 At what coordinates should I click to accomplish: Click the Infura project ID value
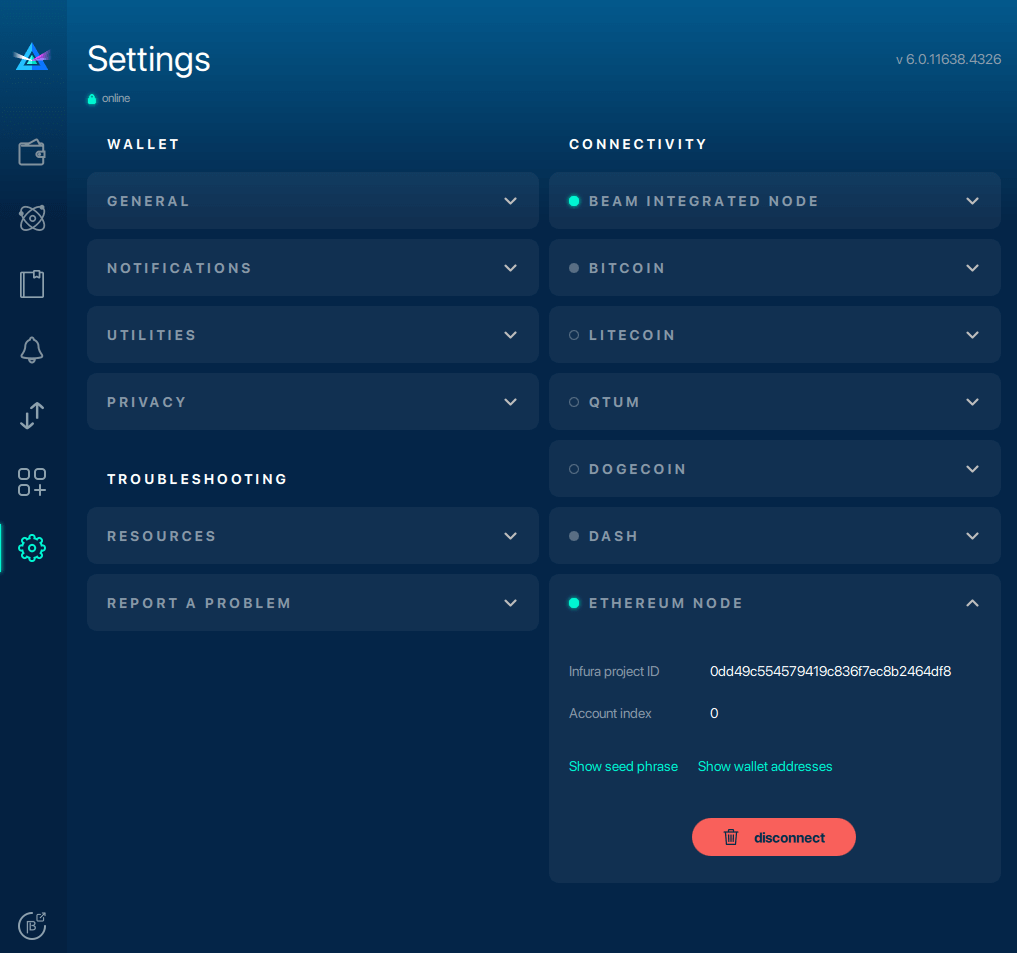coord(830,672)
